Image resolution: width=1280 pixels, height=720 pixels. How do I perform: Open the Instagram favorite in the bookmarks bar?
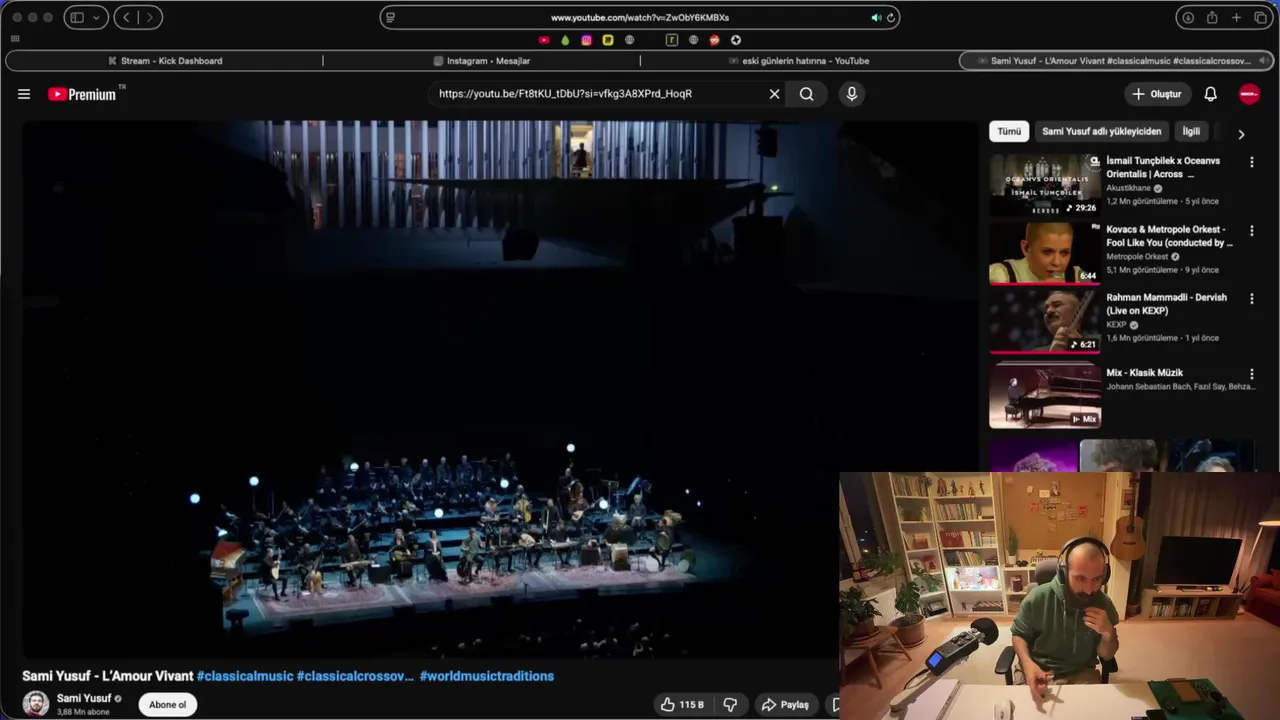586,40
